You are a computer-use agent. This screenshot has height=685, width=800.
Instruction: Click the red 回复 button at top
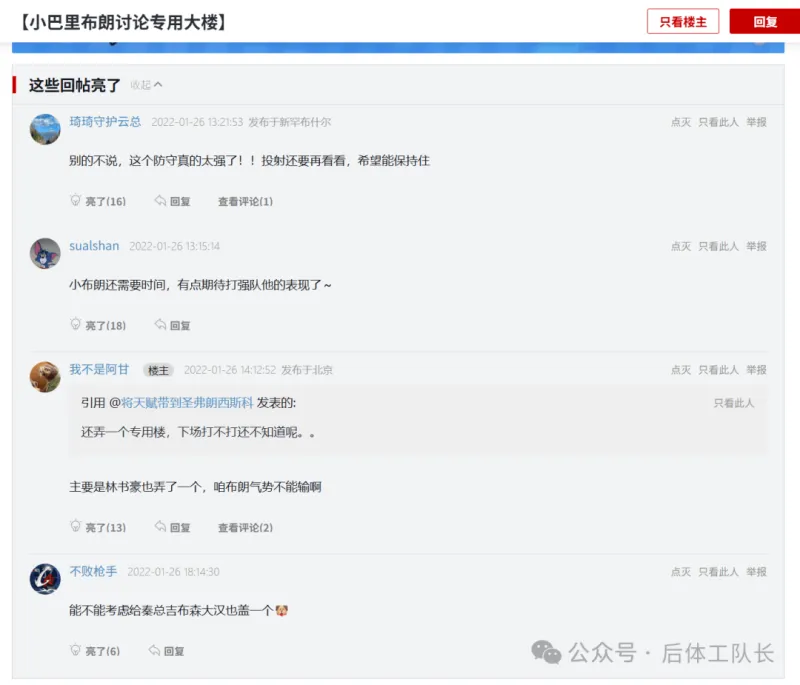point(765,21)
